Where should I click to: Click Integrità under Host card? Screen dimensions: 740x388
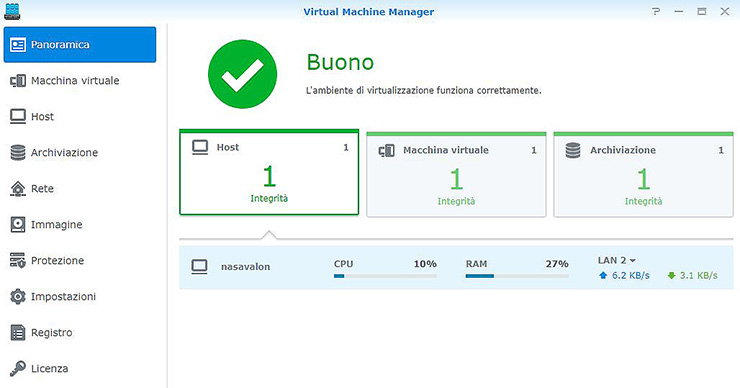click(269, 198)
